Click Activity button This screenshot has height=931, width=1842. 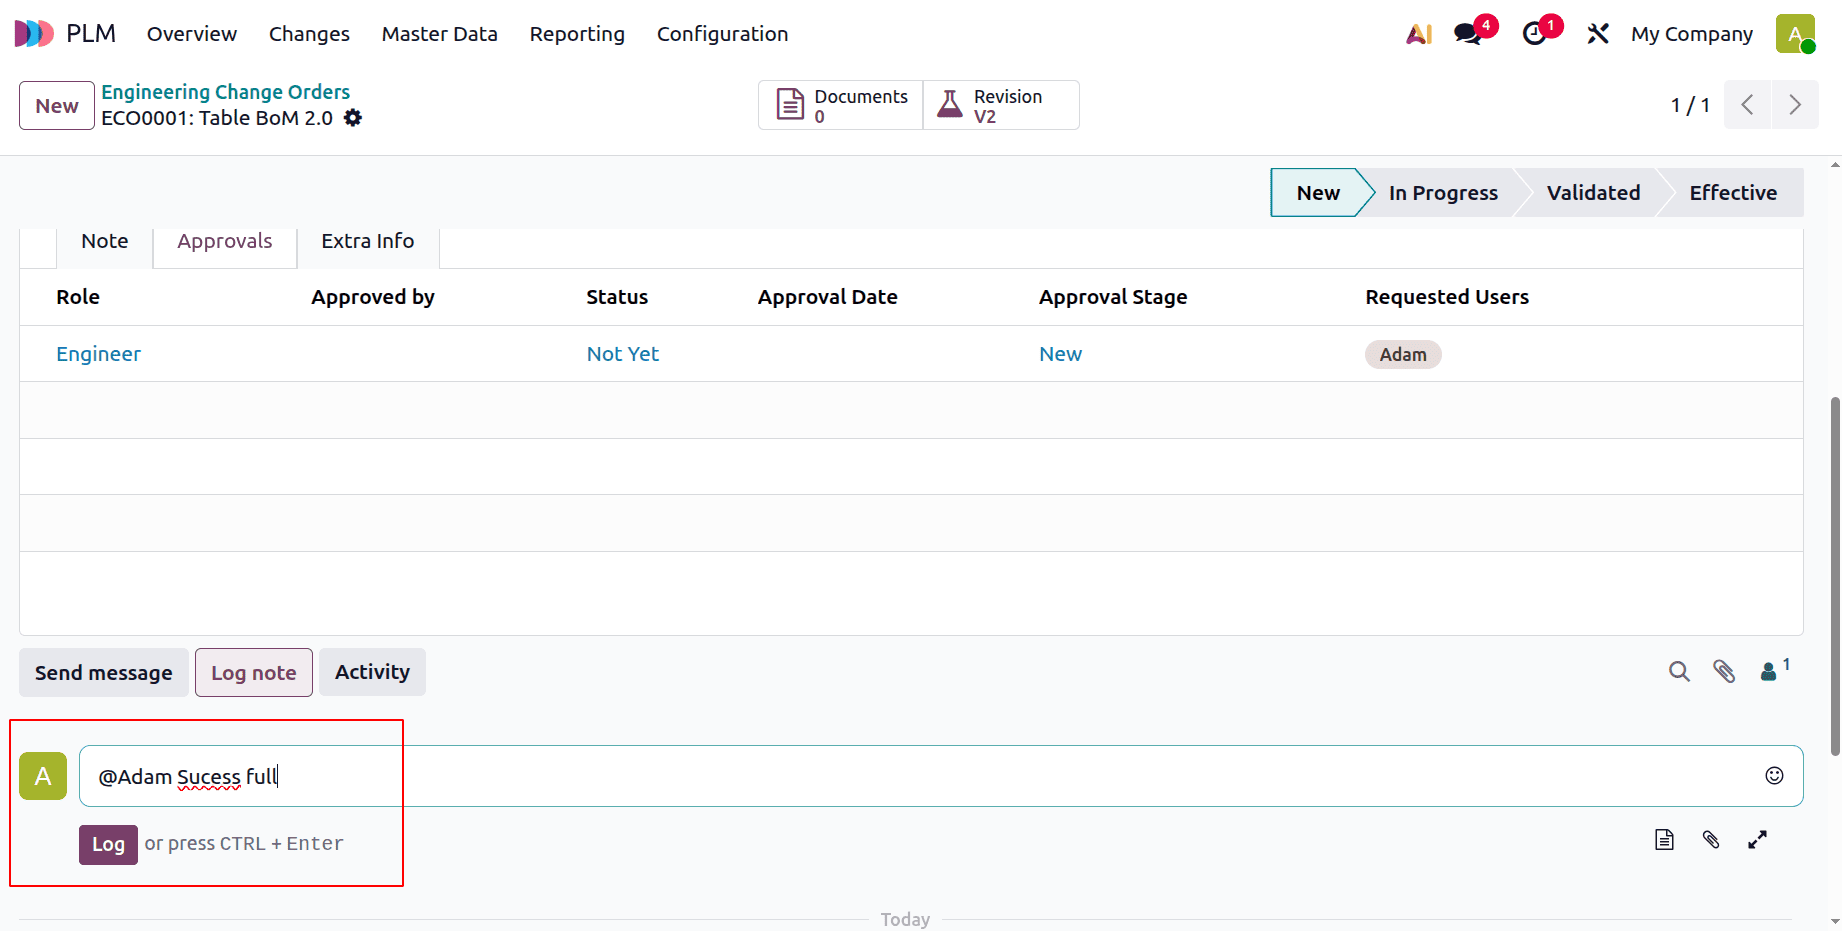(x=372, y=672)
